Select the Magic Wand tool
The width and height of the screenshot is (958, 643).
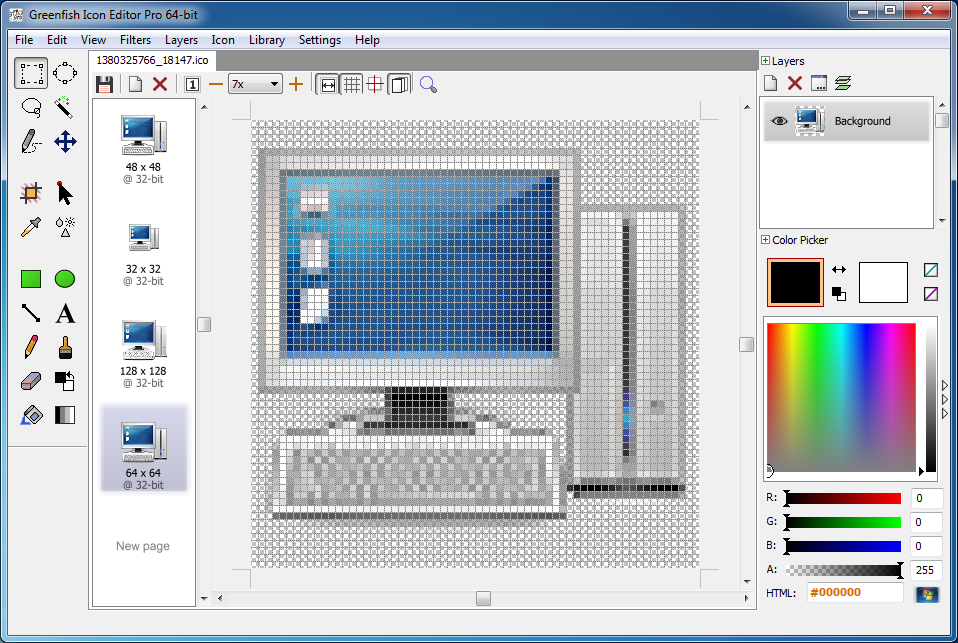coord(64,107)
